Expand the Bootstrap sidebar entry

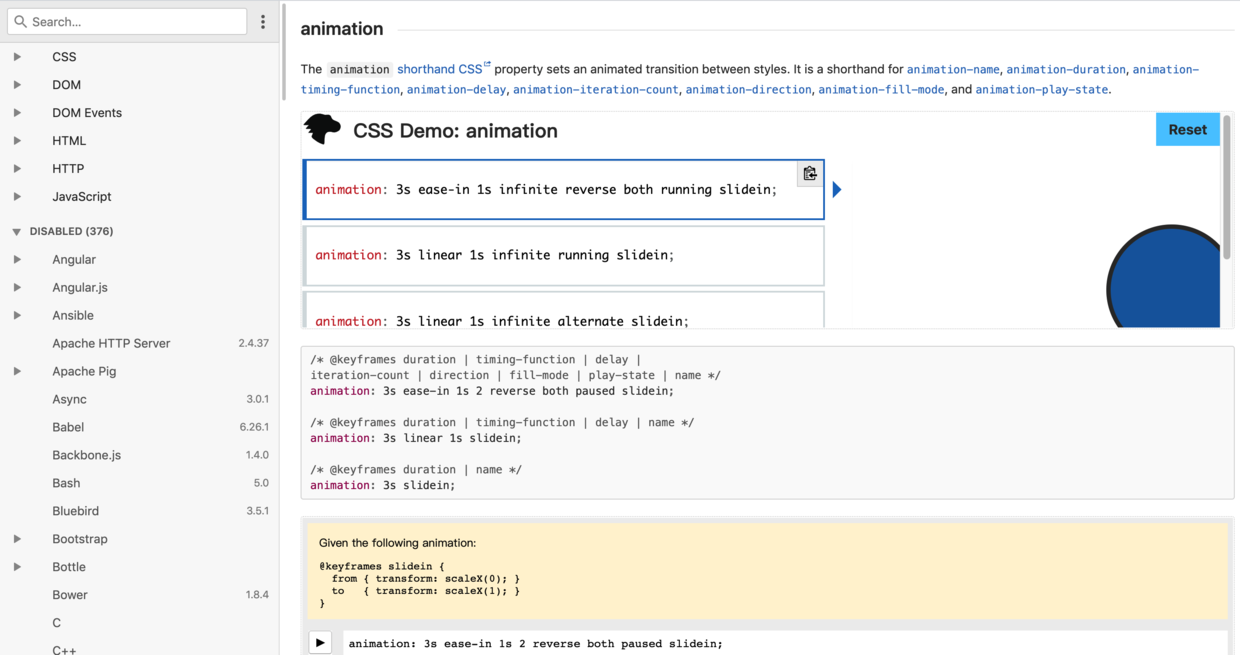point(17,538)
